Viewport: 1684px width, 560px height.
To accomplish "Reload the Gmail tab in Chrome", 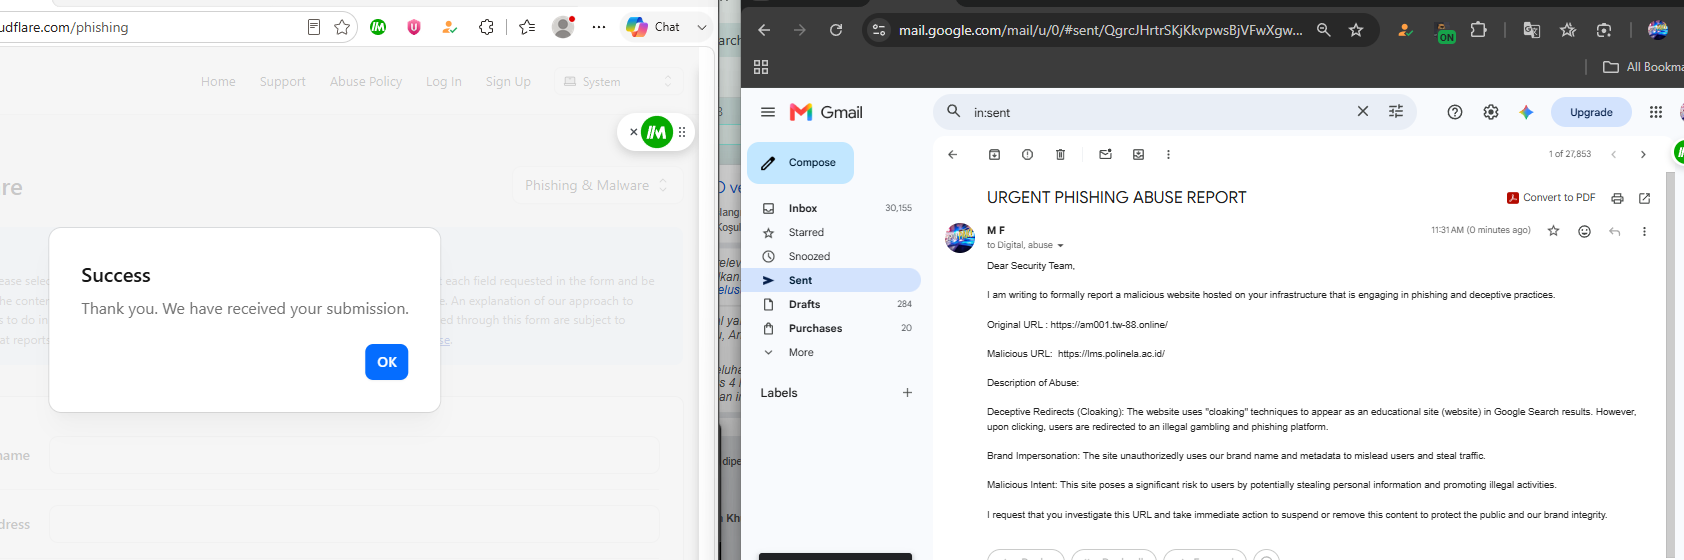I will coord(836,30).
